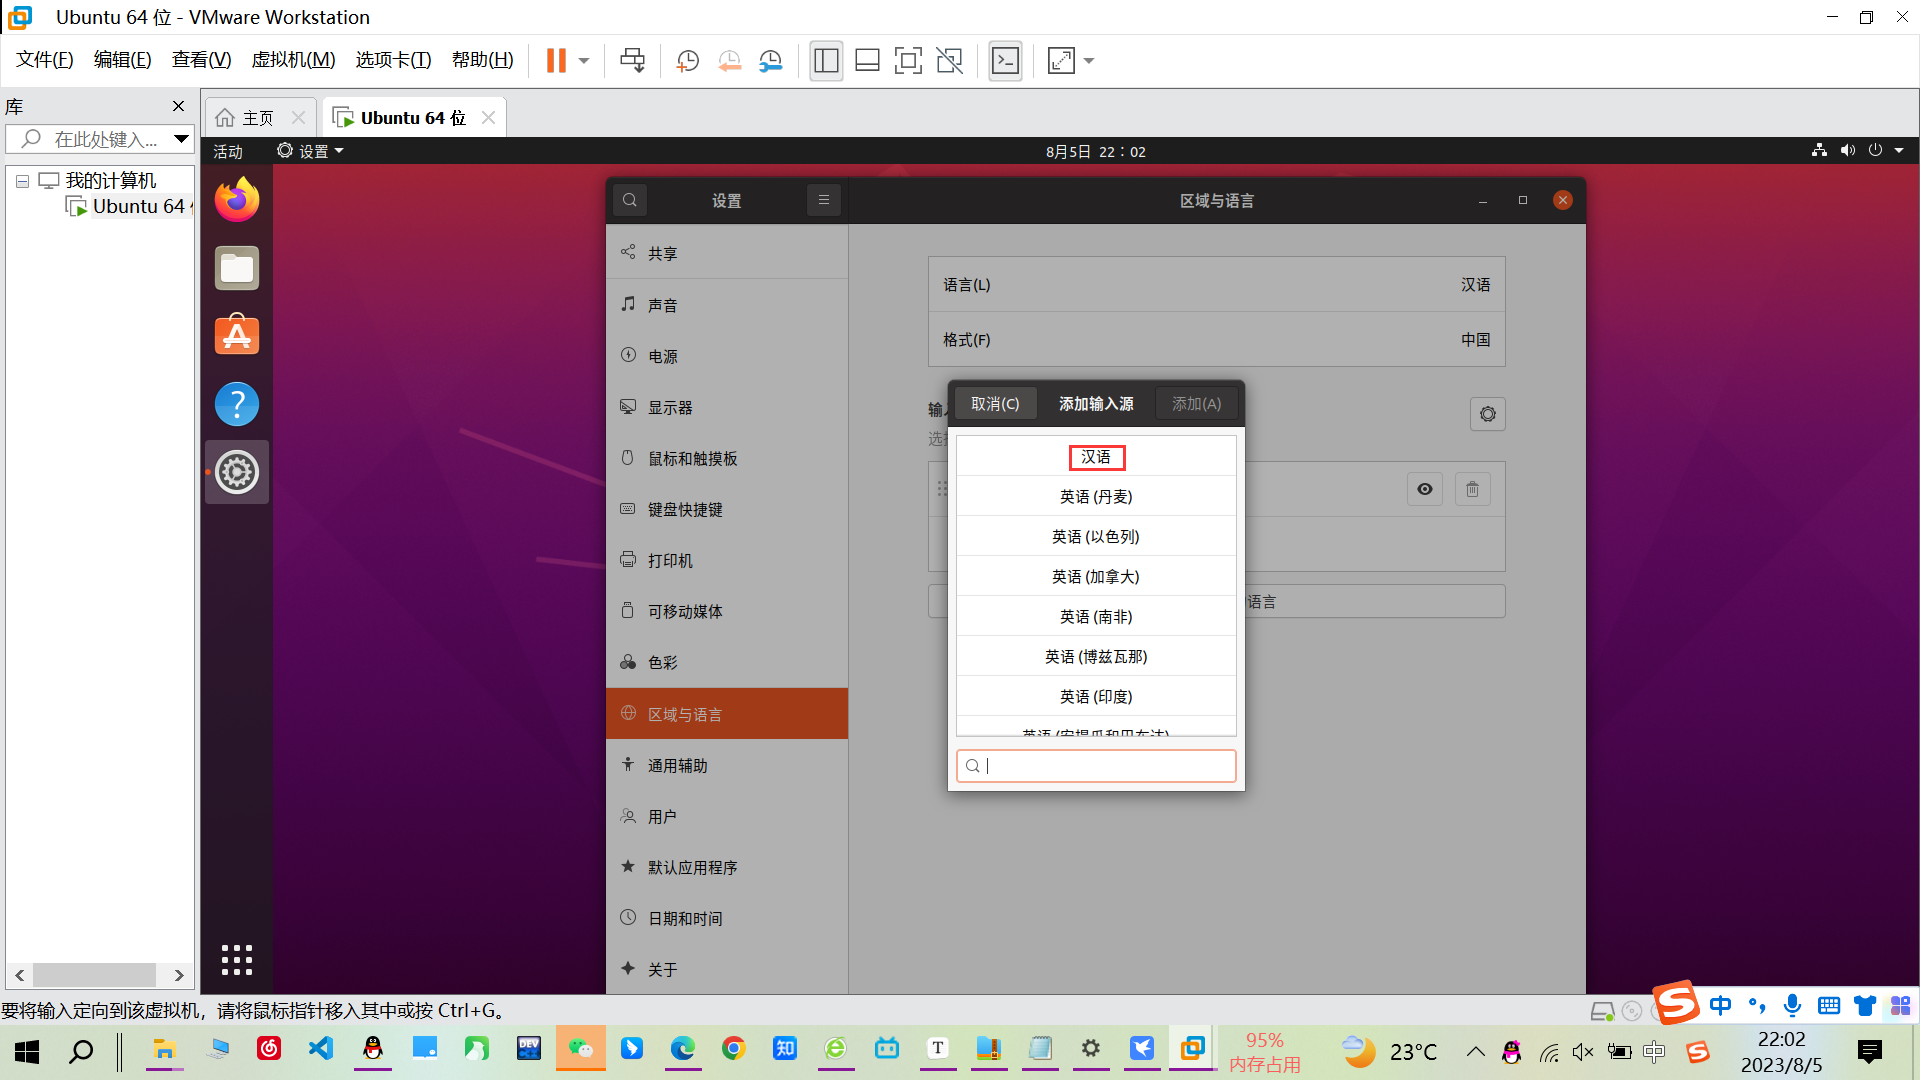Open Chrome from the Windows taskbar
The height and width of the screenshot is (1080, 1920).
(733, 1049)
